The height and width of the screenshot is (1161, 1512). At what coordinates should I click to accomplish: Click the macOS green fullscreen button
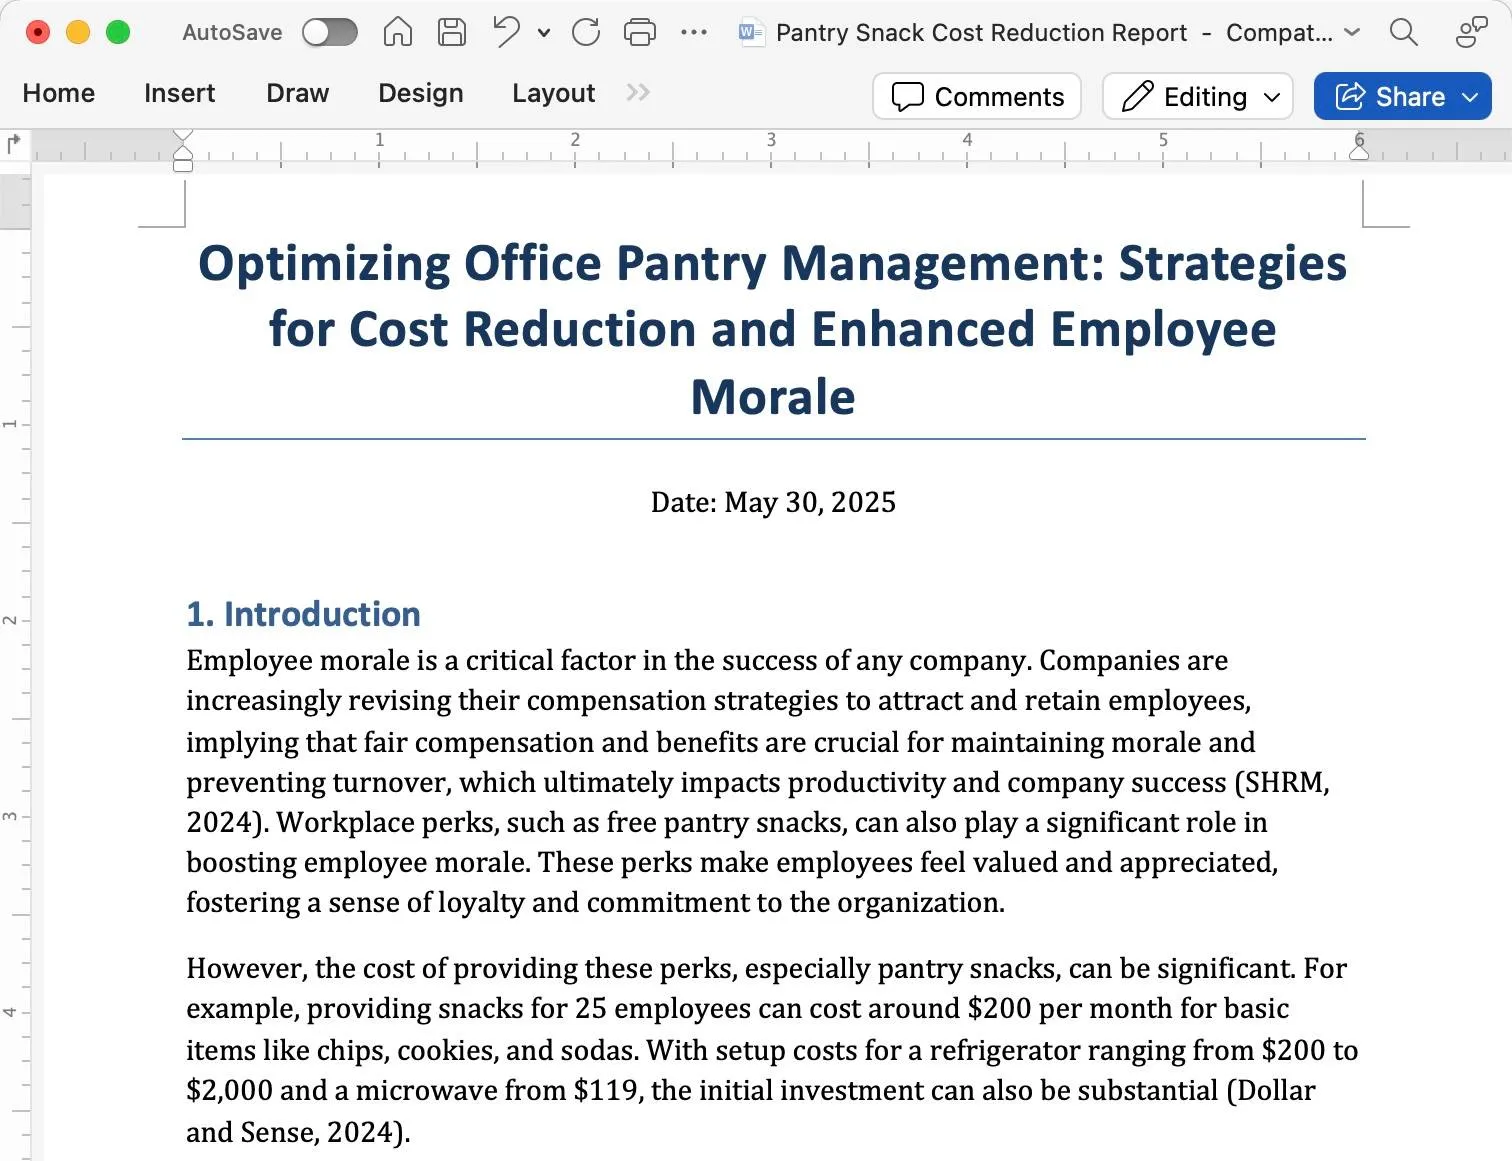118,32
